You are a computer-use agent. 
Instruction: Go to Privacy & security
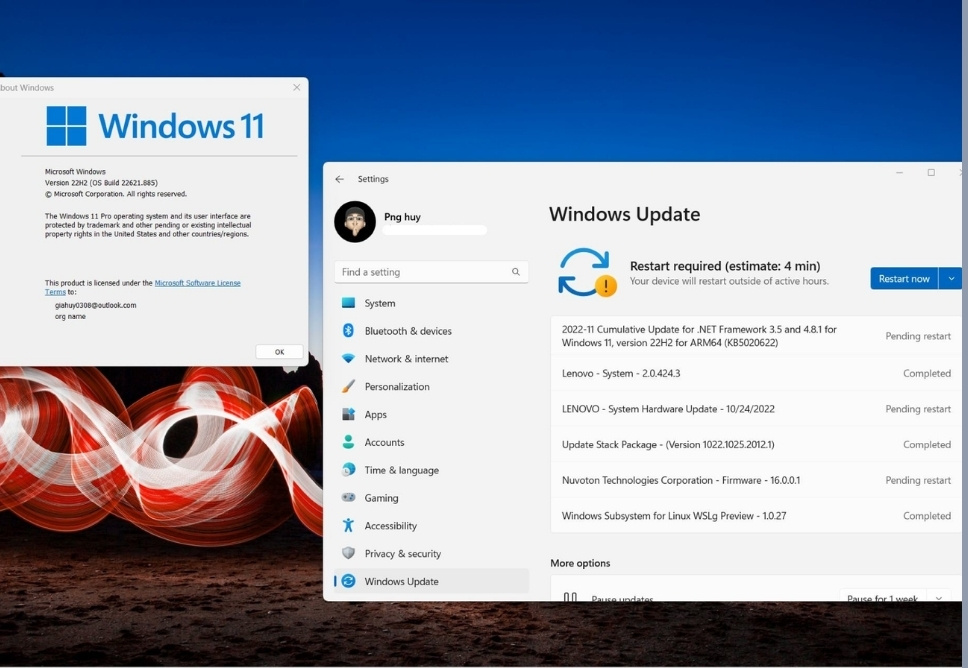[x=431, y=553]
